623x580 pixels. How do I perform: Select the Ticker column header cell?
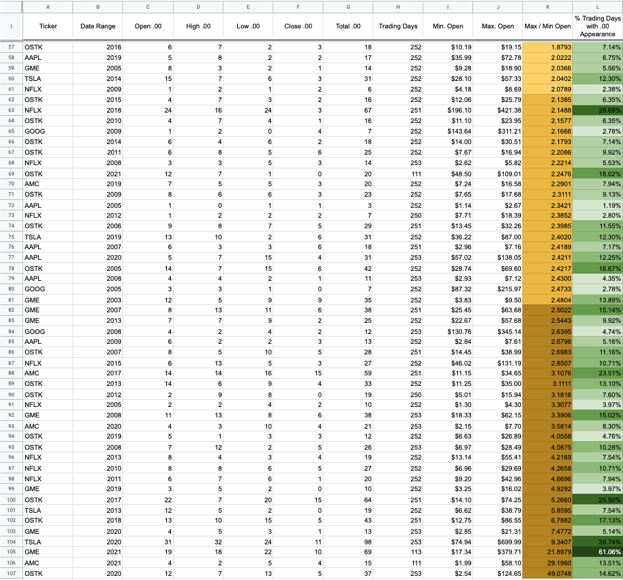pos(48,26)
